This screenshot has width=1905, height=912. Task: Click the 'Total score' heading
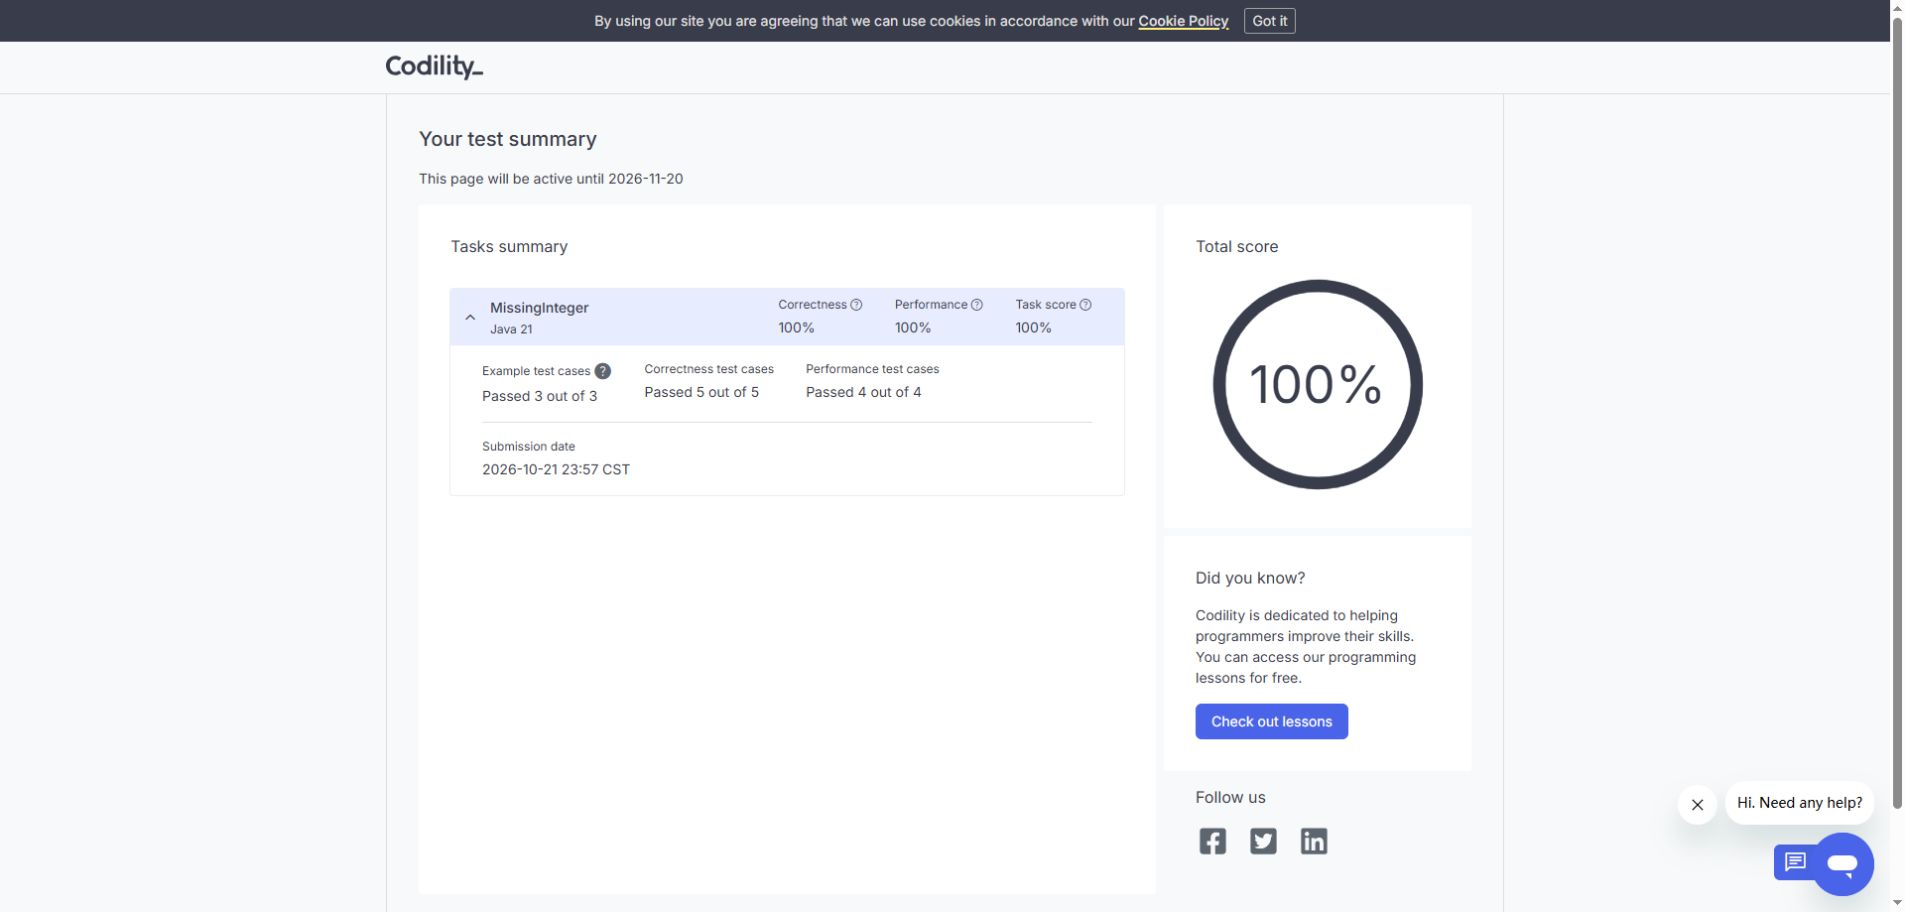1236,246
